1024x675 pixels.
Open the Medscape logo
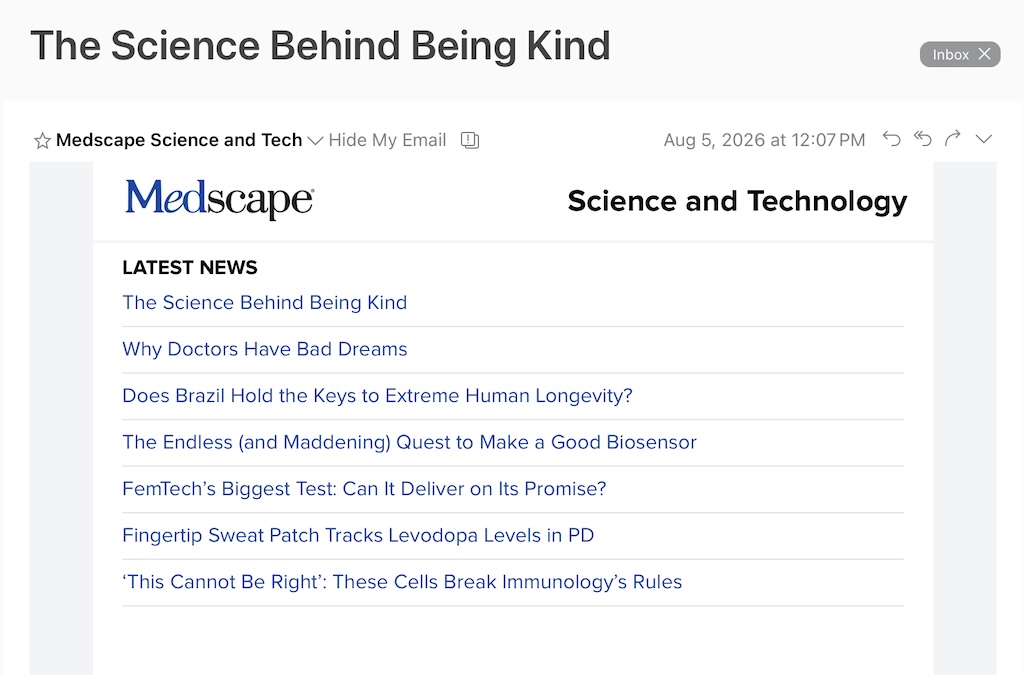[x=219, y=199]
